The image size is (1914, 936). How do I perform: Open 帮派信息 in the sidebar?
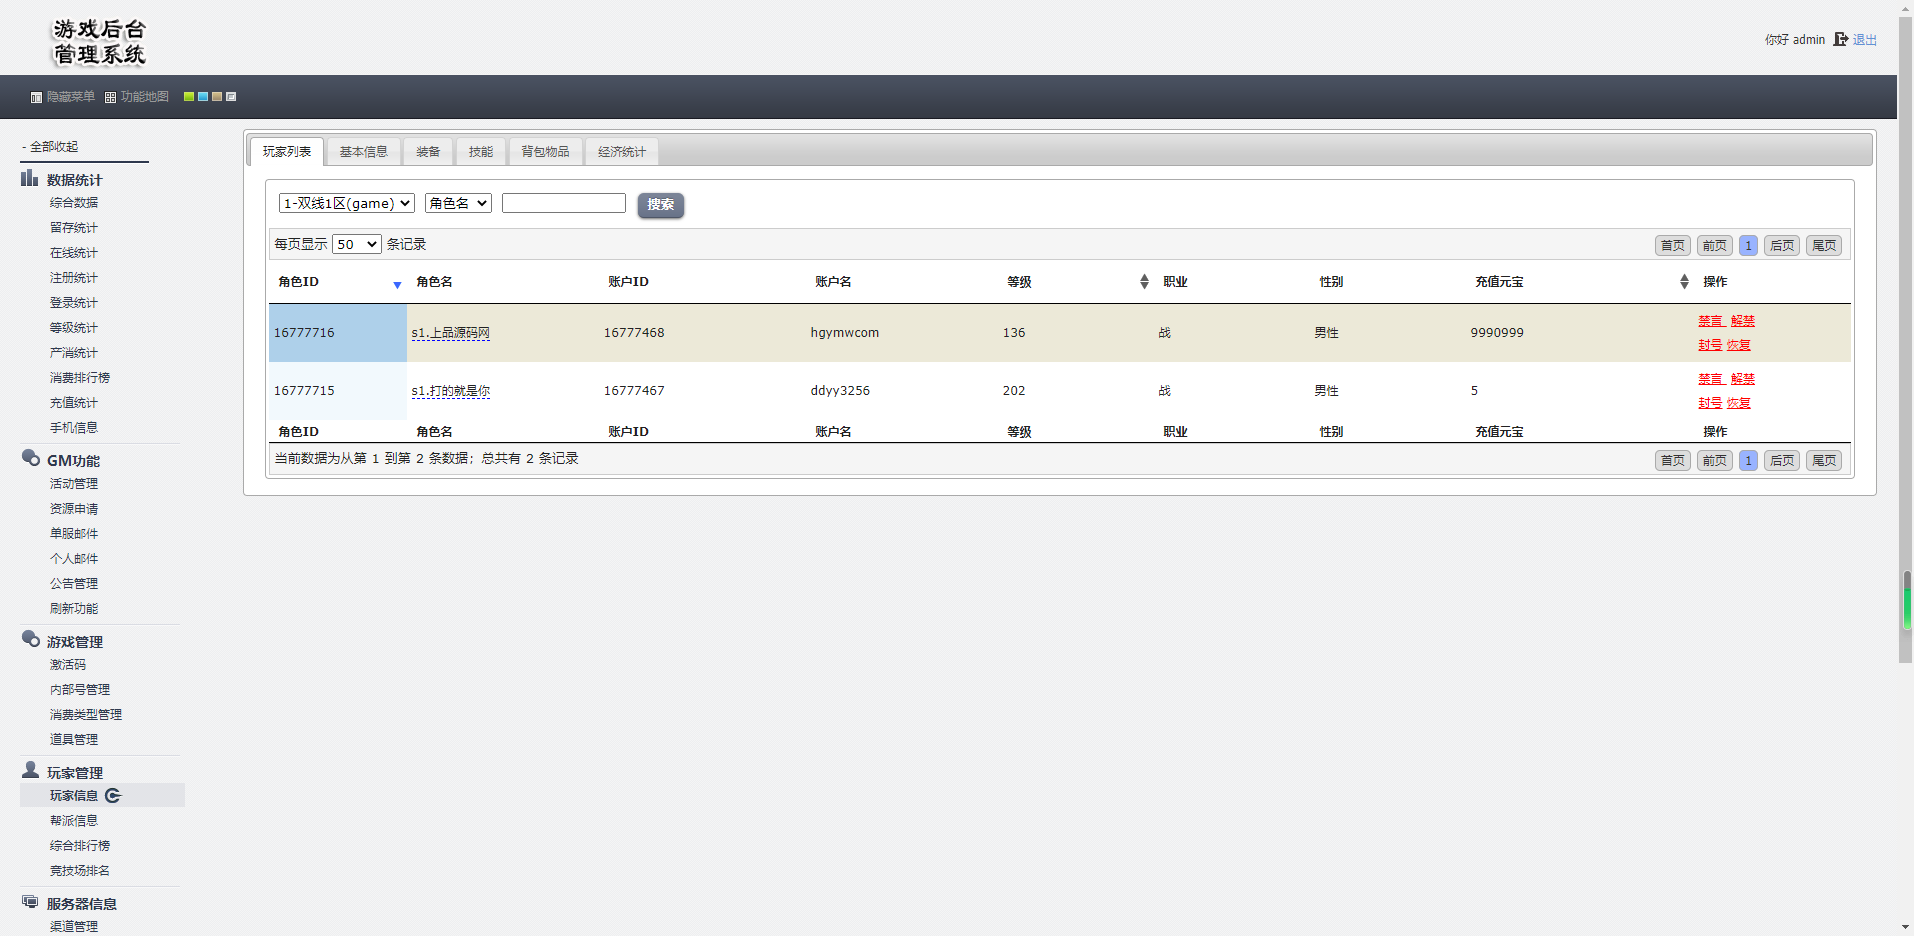[74, 821]
